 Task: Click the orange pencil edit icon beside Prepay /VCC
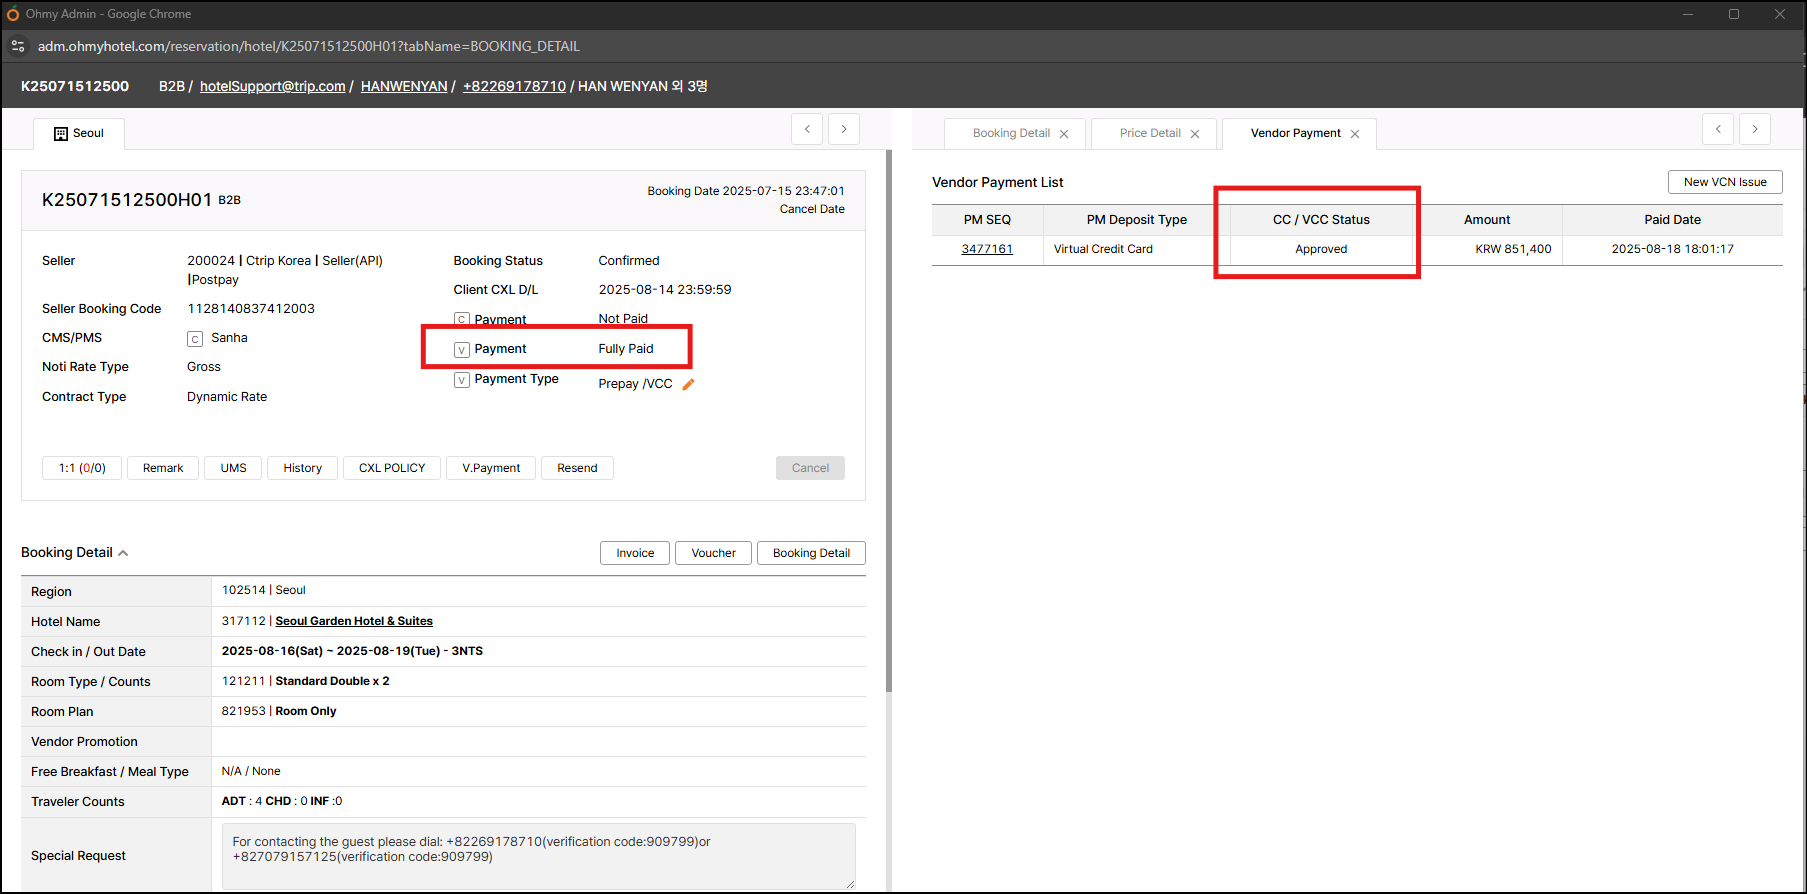pyautogui.click(x=688, y=385)
